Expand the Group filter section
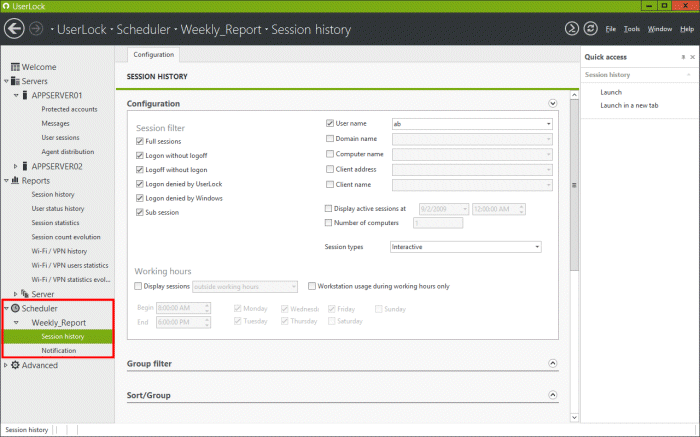The image size is (700, 437). point(552,364)
